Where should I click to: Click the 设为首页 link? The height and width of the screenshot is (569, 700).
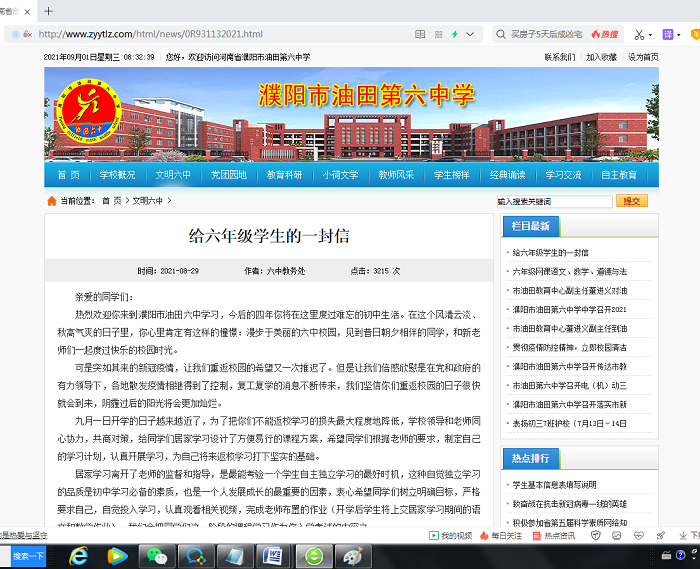(643, 57)
